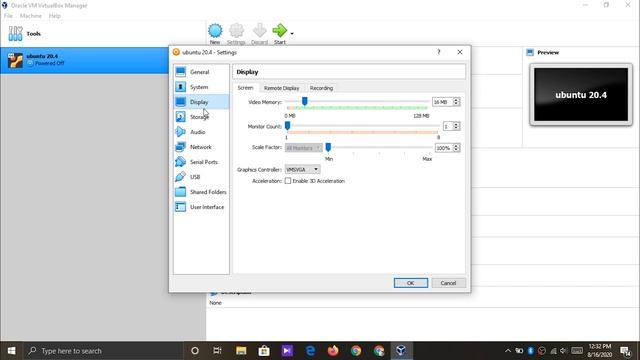The height and width of the screenshot is (360, 640).
Task: Open the File menu
Action: coord(8,16)
